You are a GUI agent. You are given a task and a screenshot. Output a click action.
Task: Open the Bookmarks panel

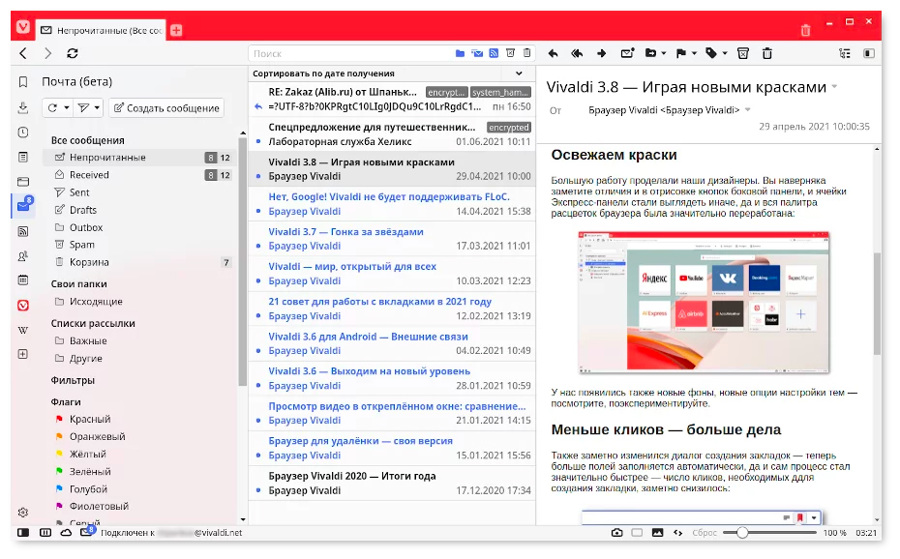tap(23, 82)
